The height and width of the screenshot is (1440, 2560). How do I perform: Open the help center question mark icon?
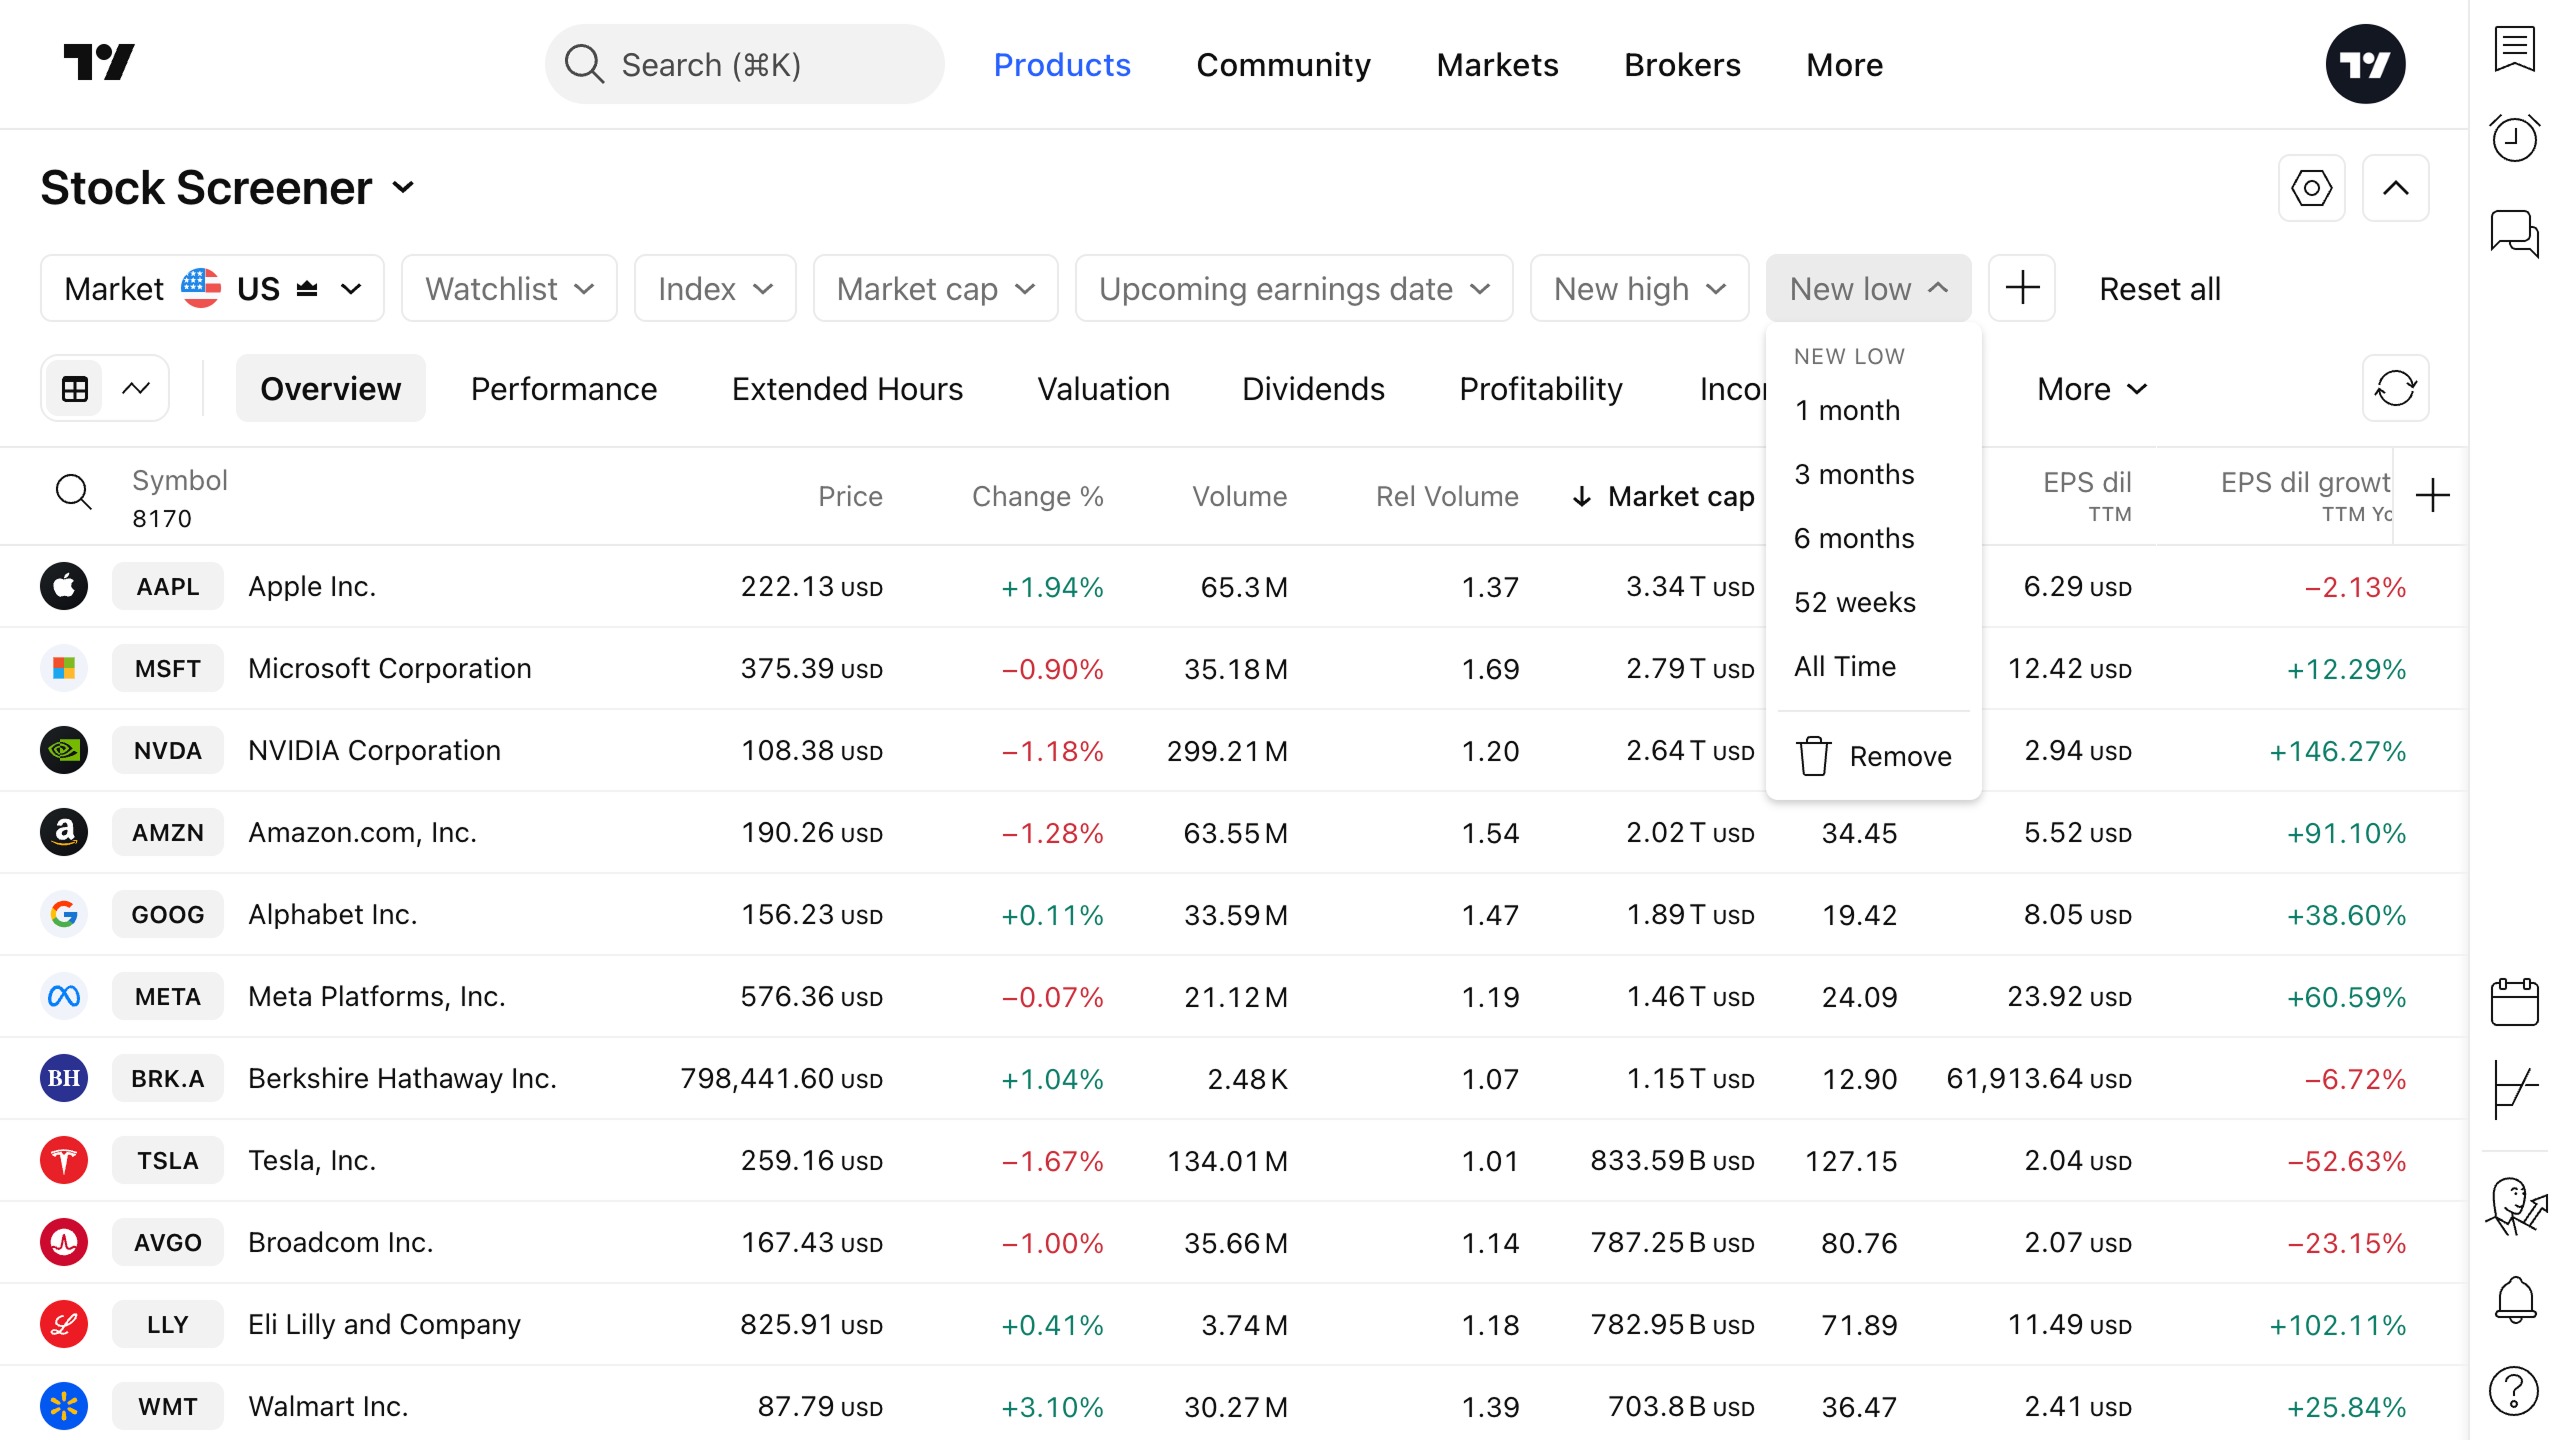pyautogui.click(x=2514, y=1390)
